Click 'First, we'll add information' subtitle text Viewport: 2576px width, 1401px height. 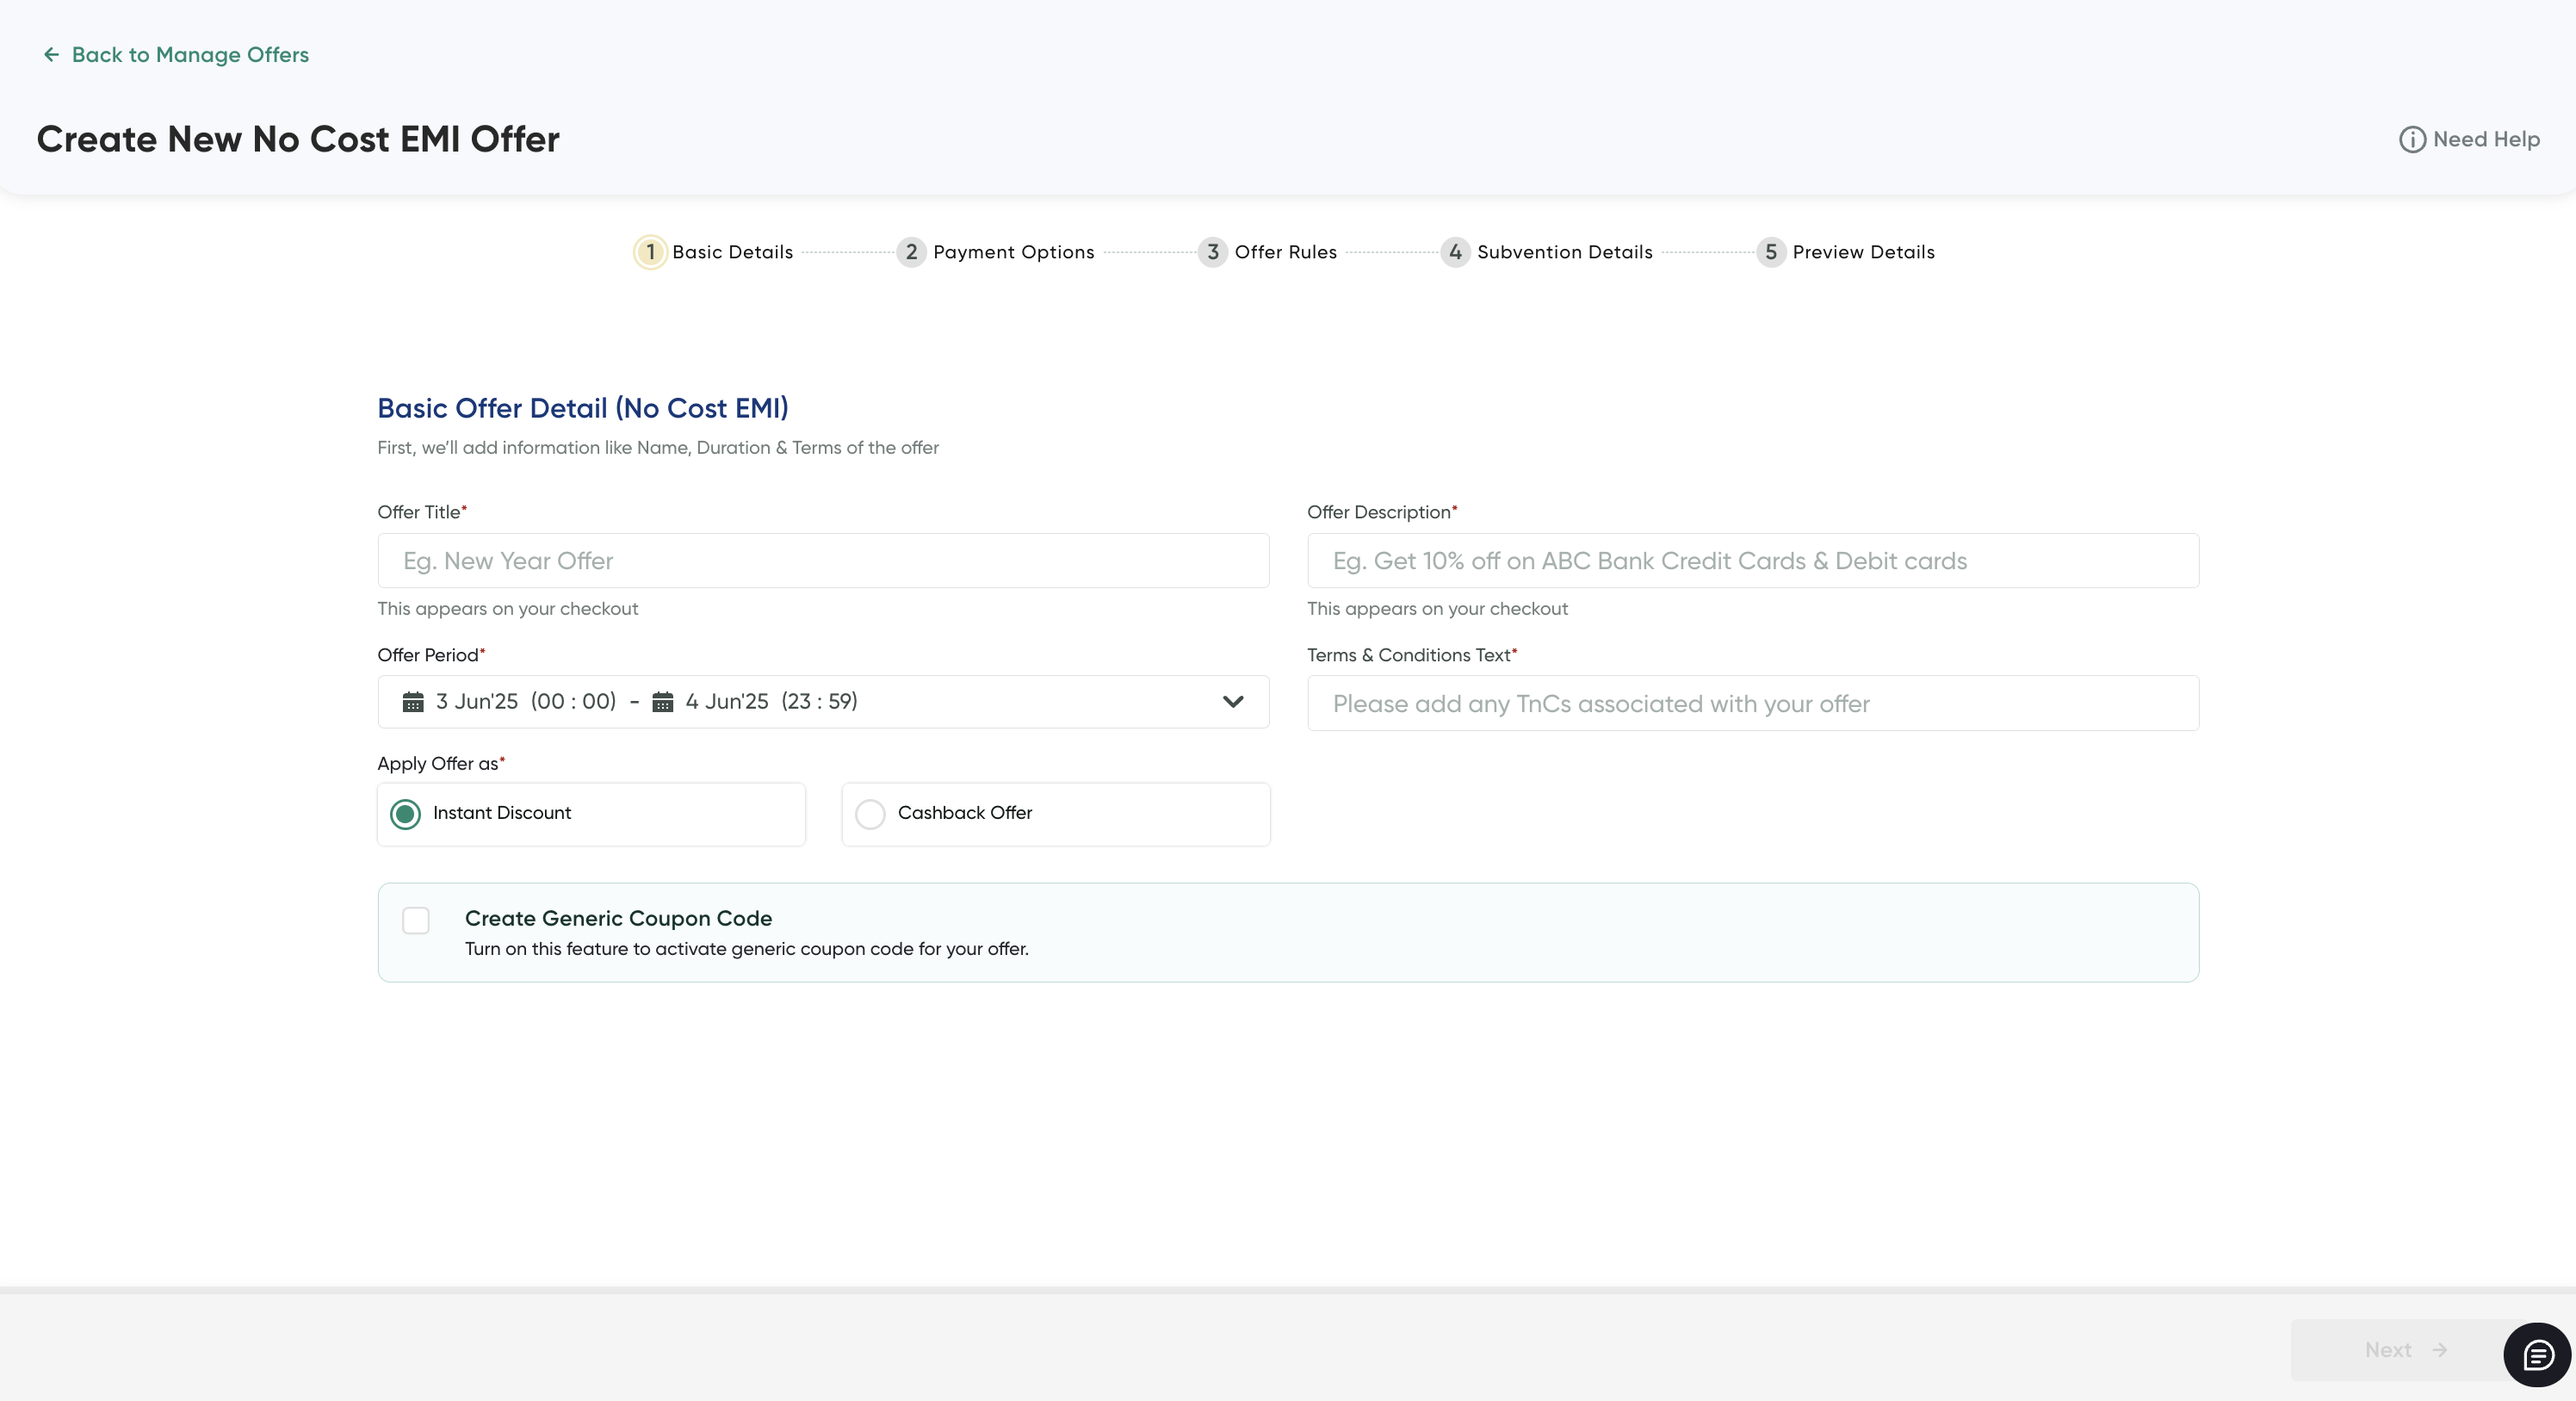[x=658, y=448]
